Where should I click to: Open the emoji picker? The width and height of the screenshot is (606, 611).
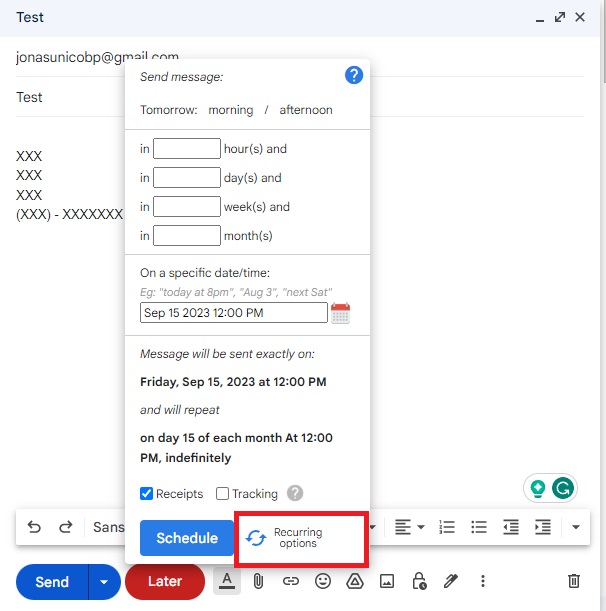pos(323,581)
